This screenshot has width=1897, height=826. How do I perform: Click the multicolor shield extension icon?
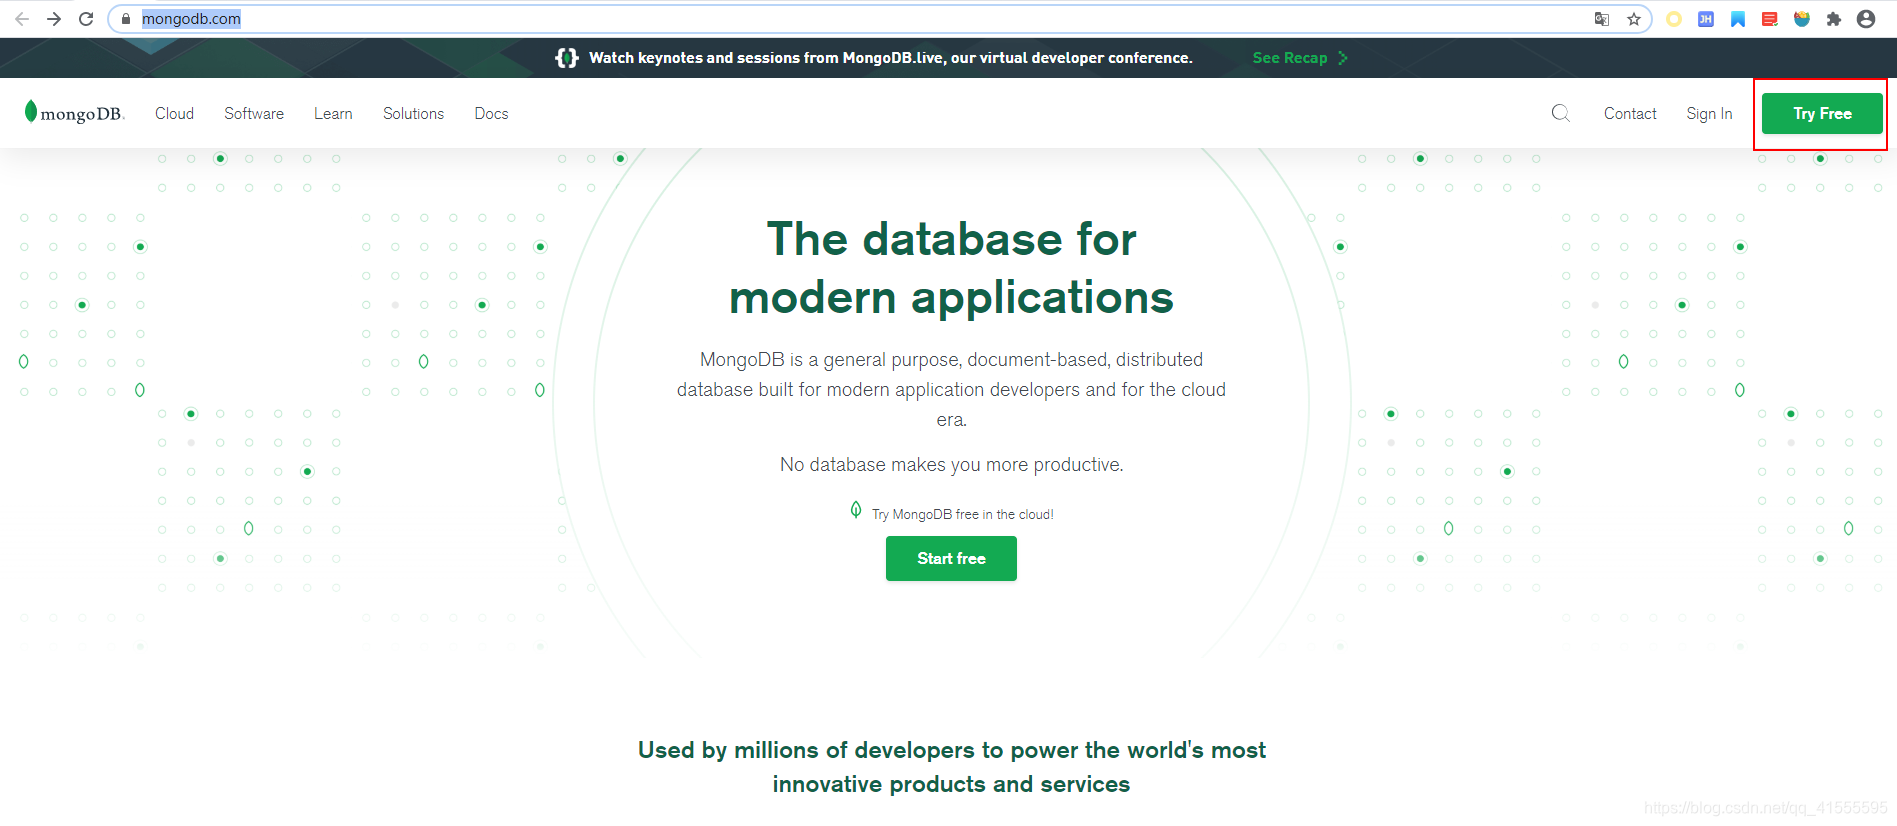1802,19
